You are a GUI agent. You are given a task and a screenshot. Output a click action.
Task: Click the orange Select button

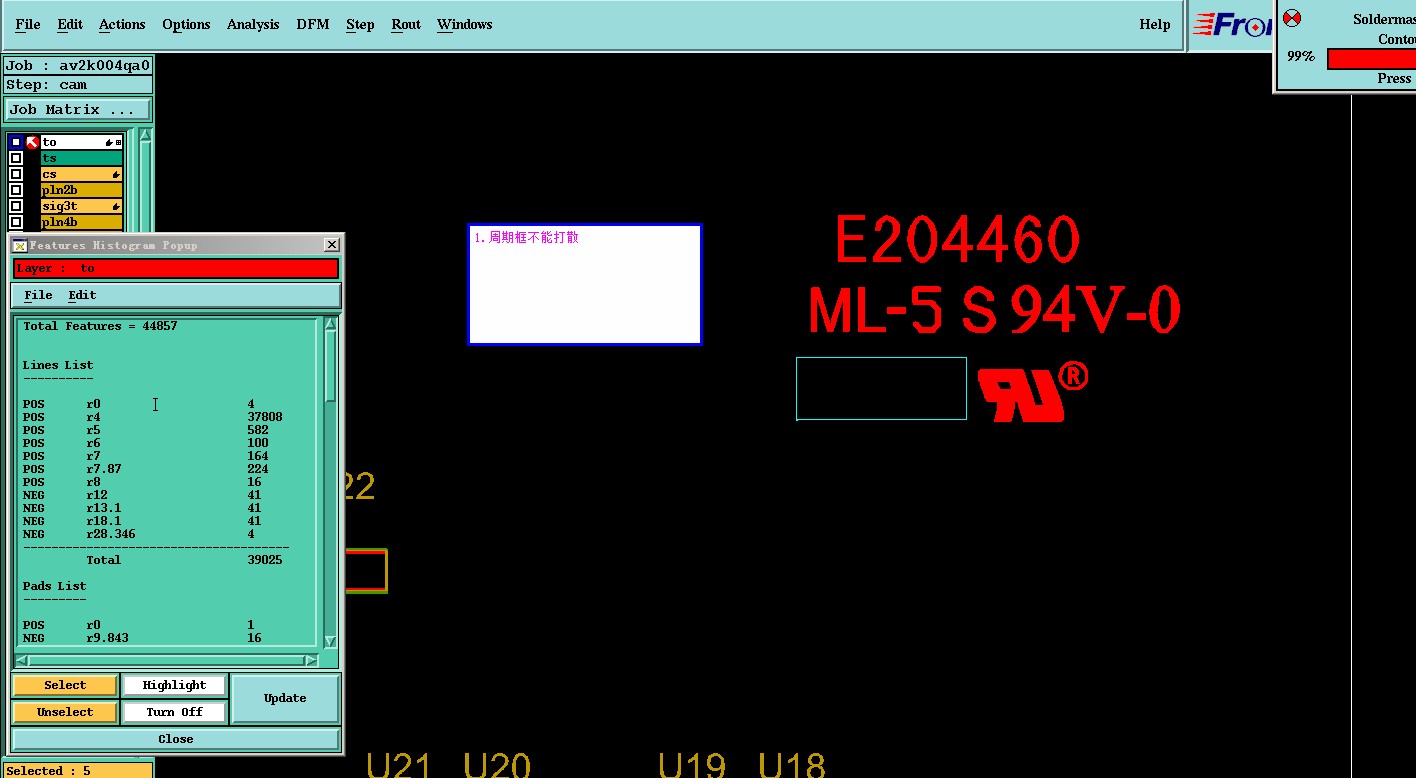tap(65, 685)
